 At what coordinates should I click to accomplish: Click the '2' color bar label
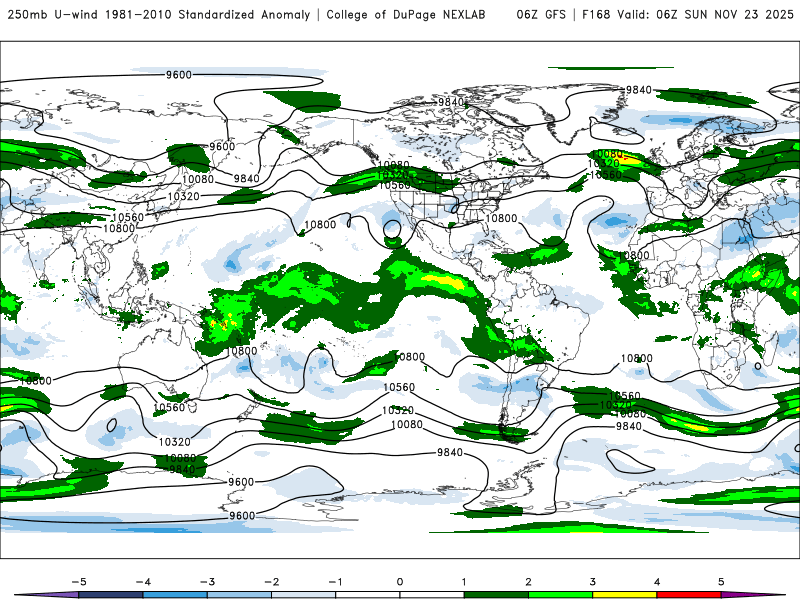[x=529, y=582]
